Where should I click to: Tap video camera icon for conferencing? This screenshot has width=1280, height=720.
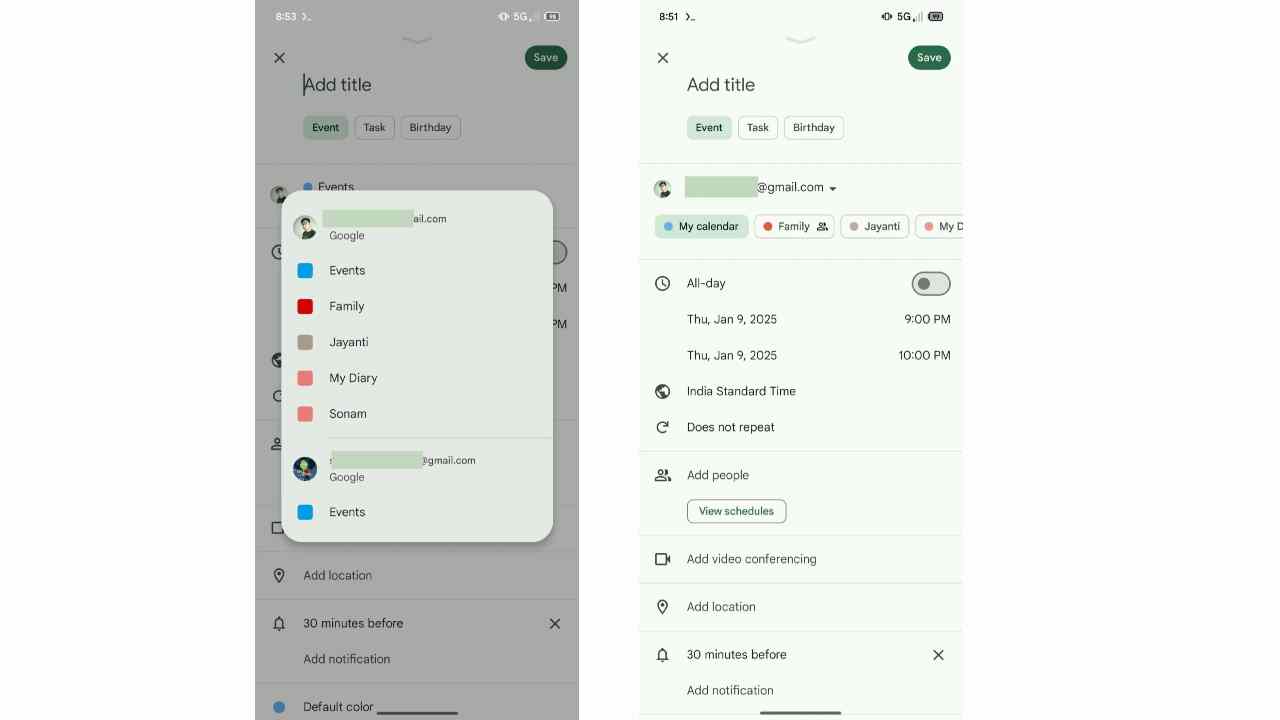pos(662,559)
